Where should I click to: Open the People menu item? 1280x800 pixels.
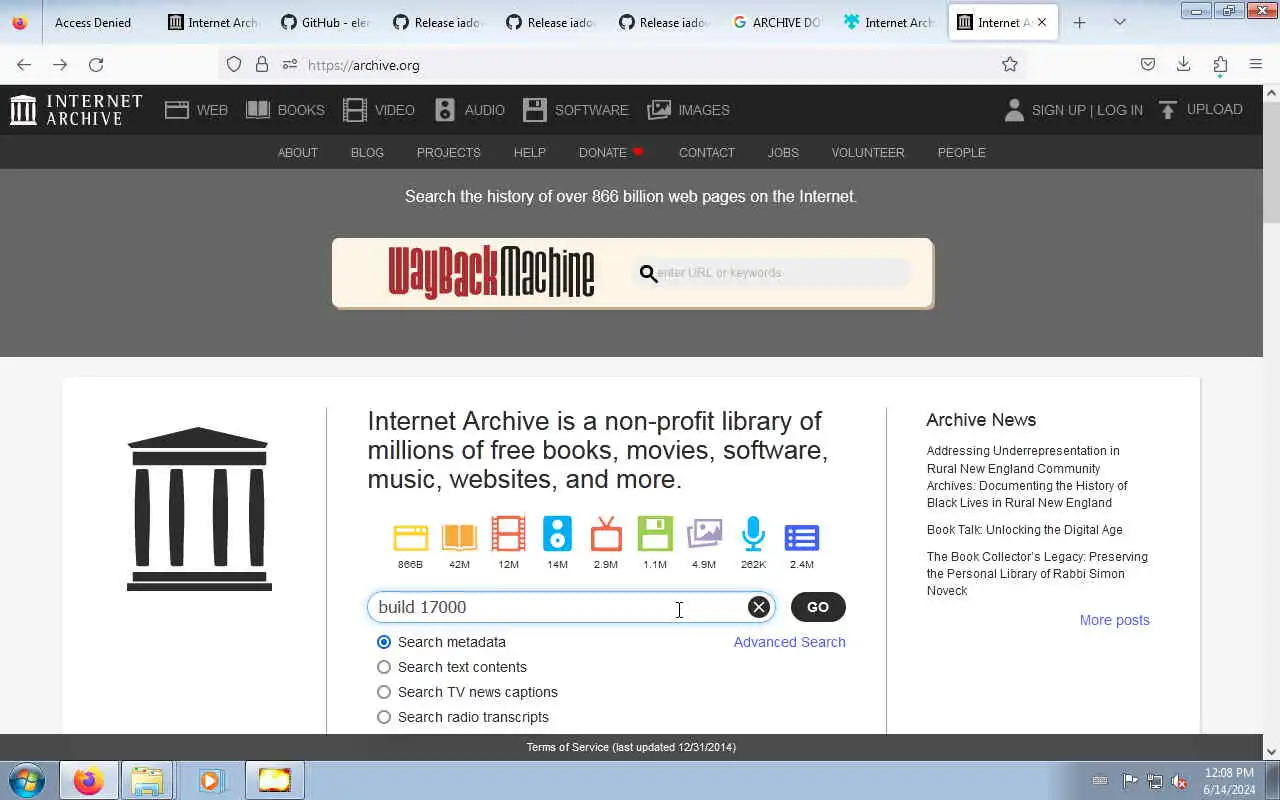(962, 153)
